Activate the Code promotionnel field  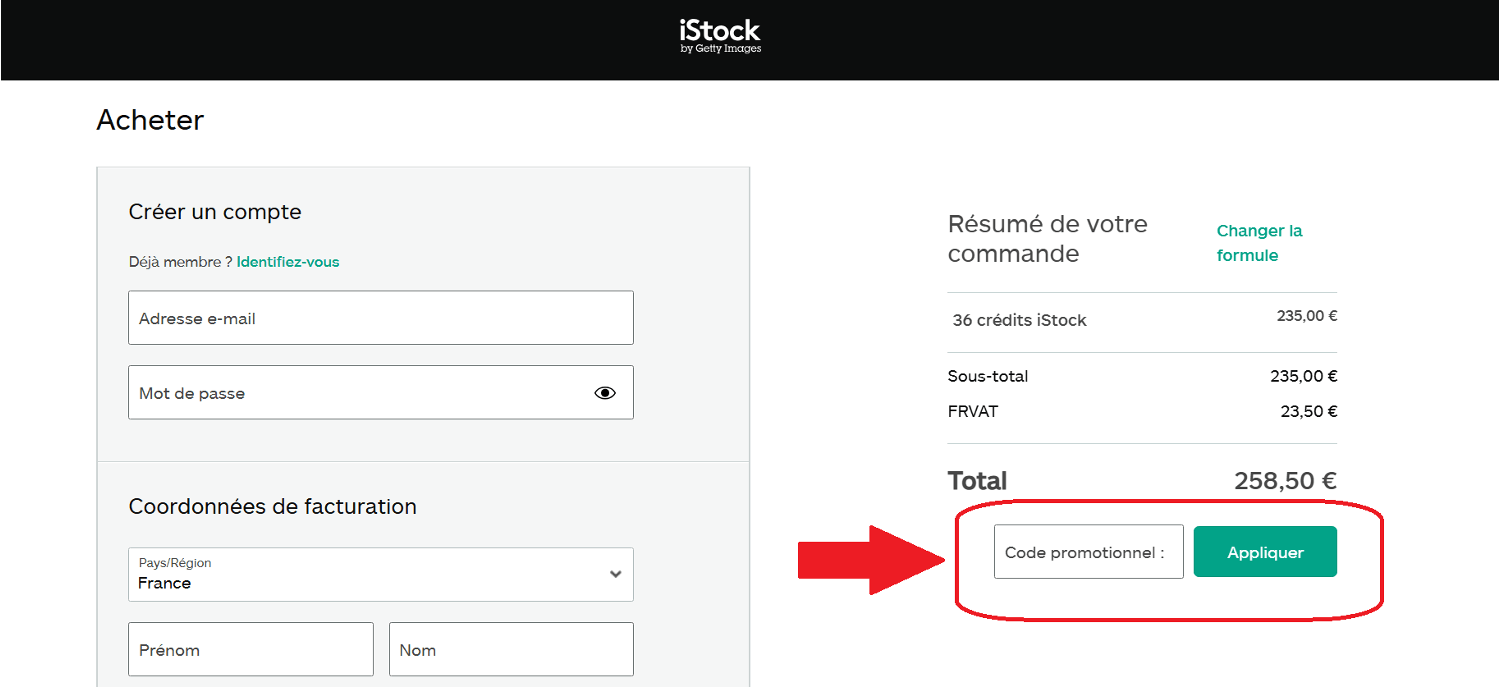[x=1089, y=552]
